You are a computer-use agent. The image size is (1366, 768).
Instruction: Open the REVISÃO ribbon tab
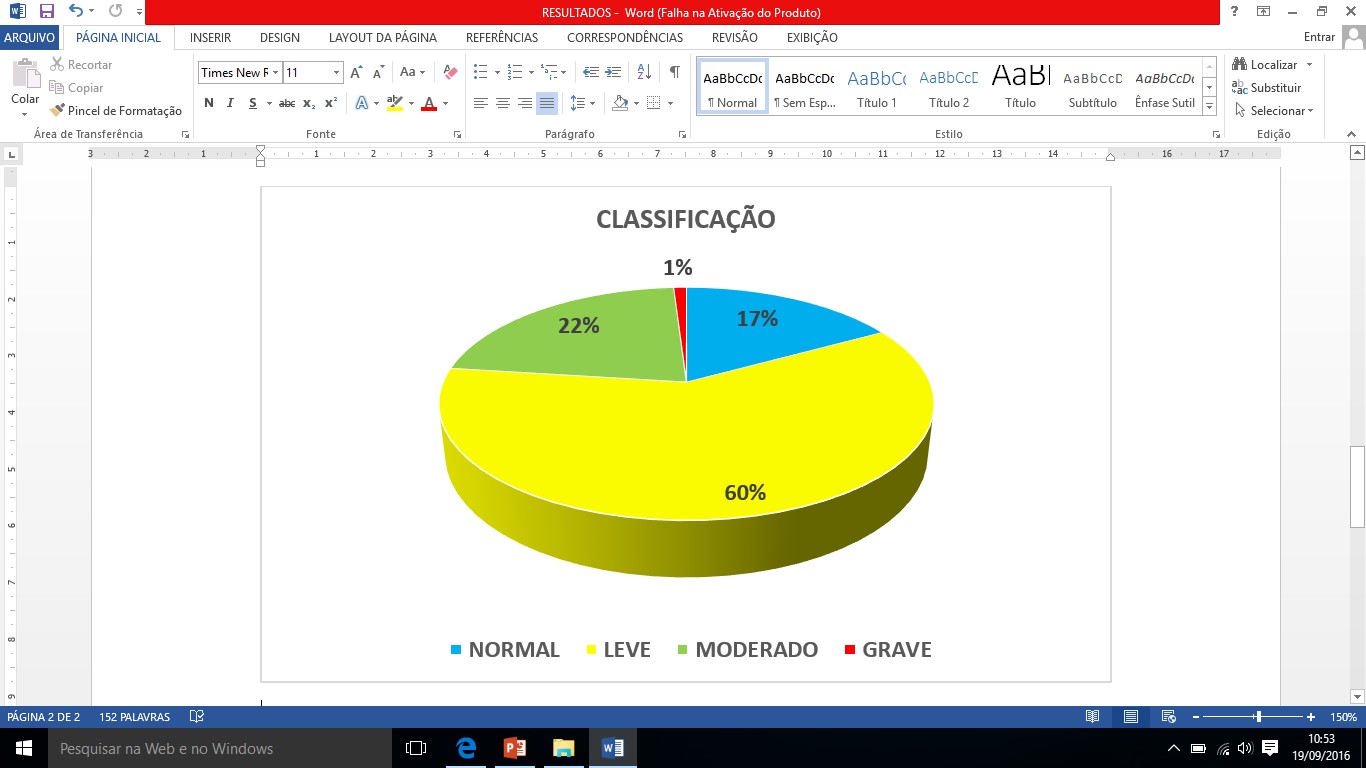[x=734, y=38]
